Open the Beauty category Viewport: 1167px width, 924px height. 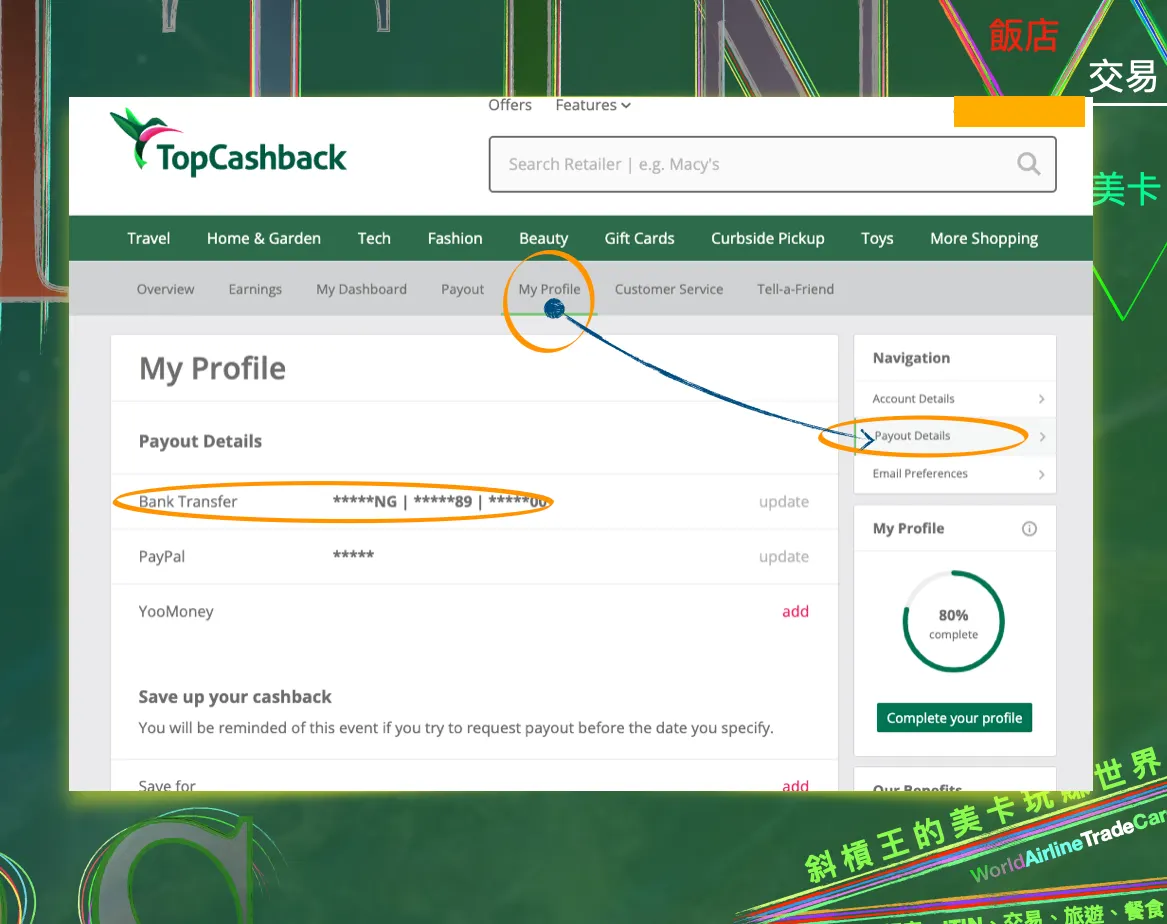coord(543,238)
